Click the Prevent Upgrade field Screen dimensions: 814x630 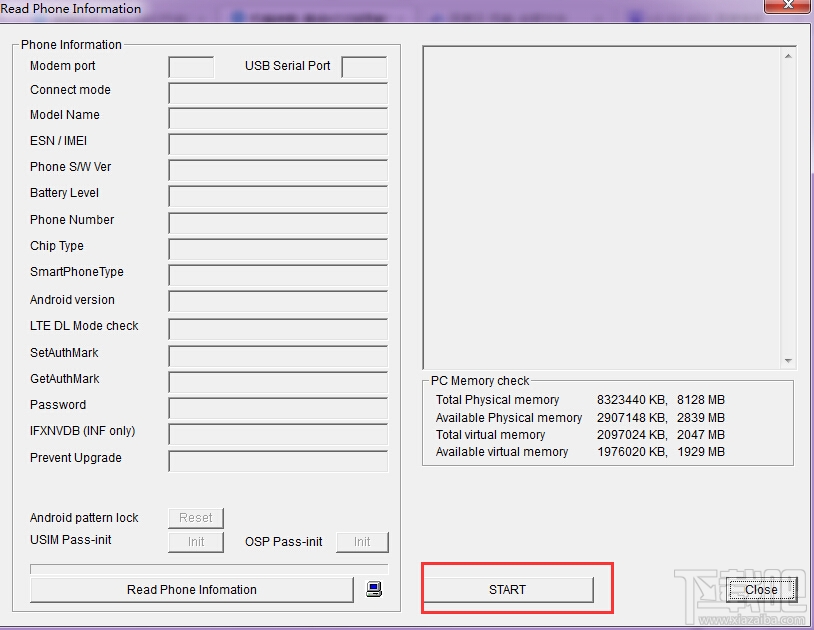click(278, 461)
